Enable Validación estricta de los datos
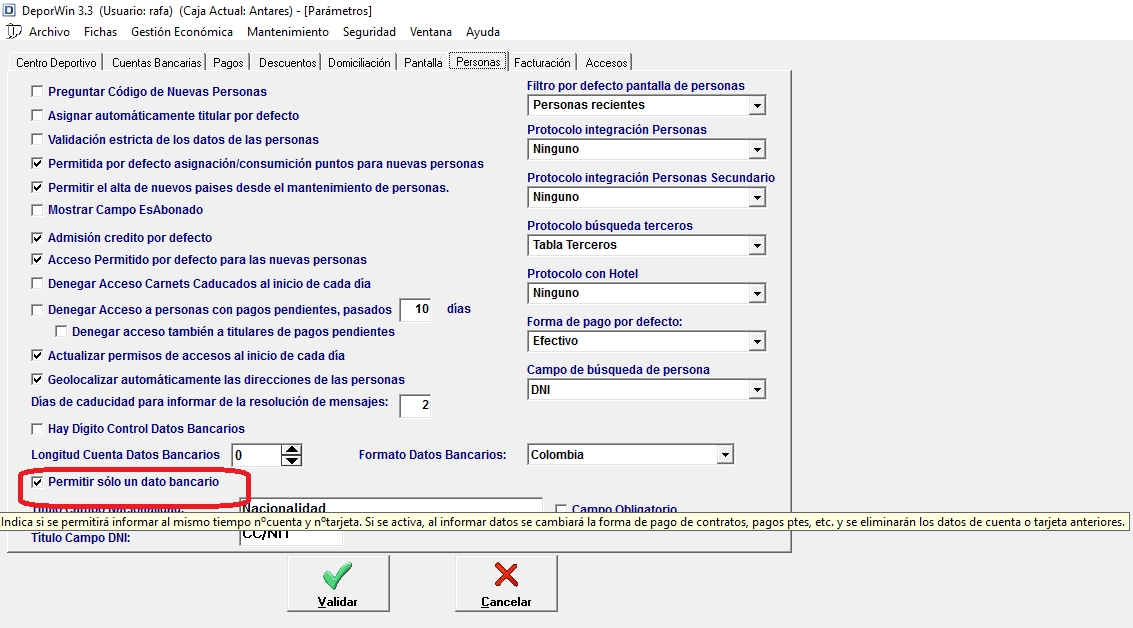Viewport: 1133px width, 628px height. point(37,139)
